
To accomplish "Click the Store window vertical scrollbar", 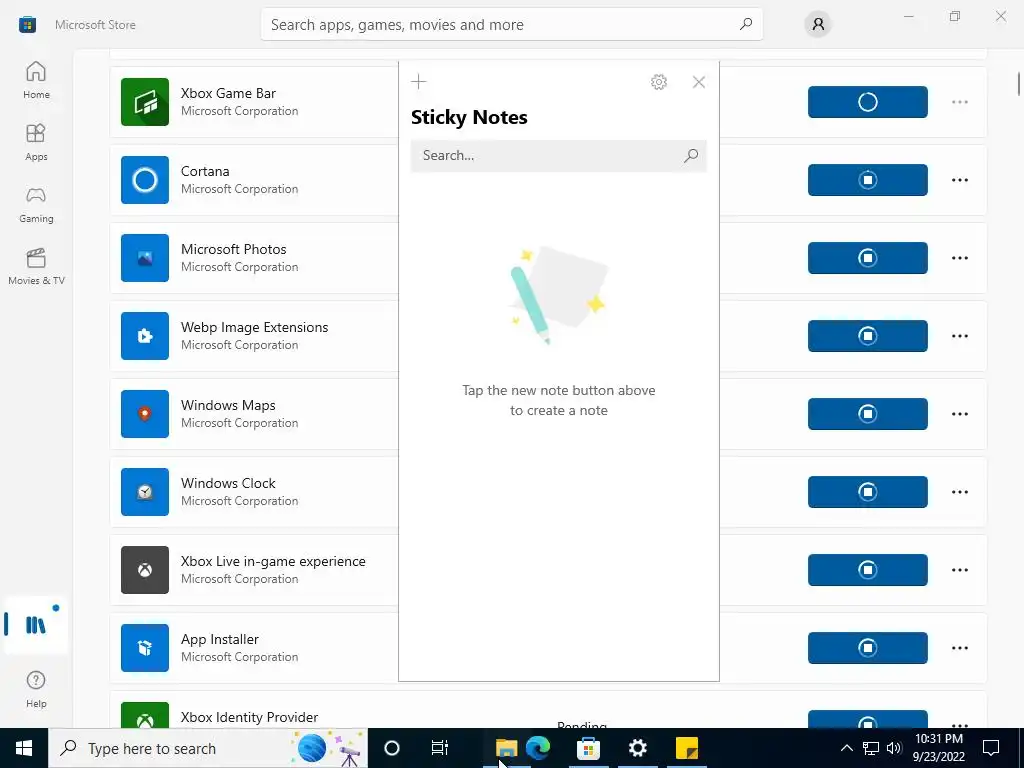I will [1018, 84].
